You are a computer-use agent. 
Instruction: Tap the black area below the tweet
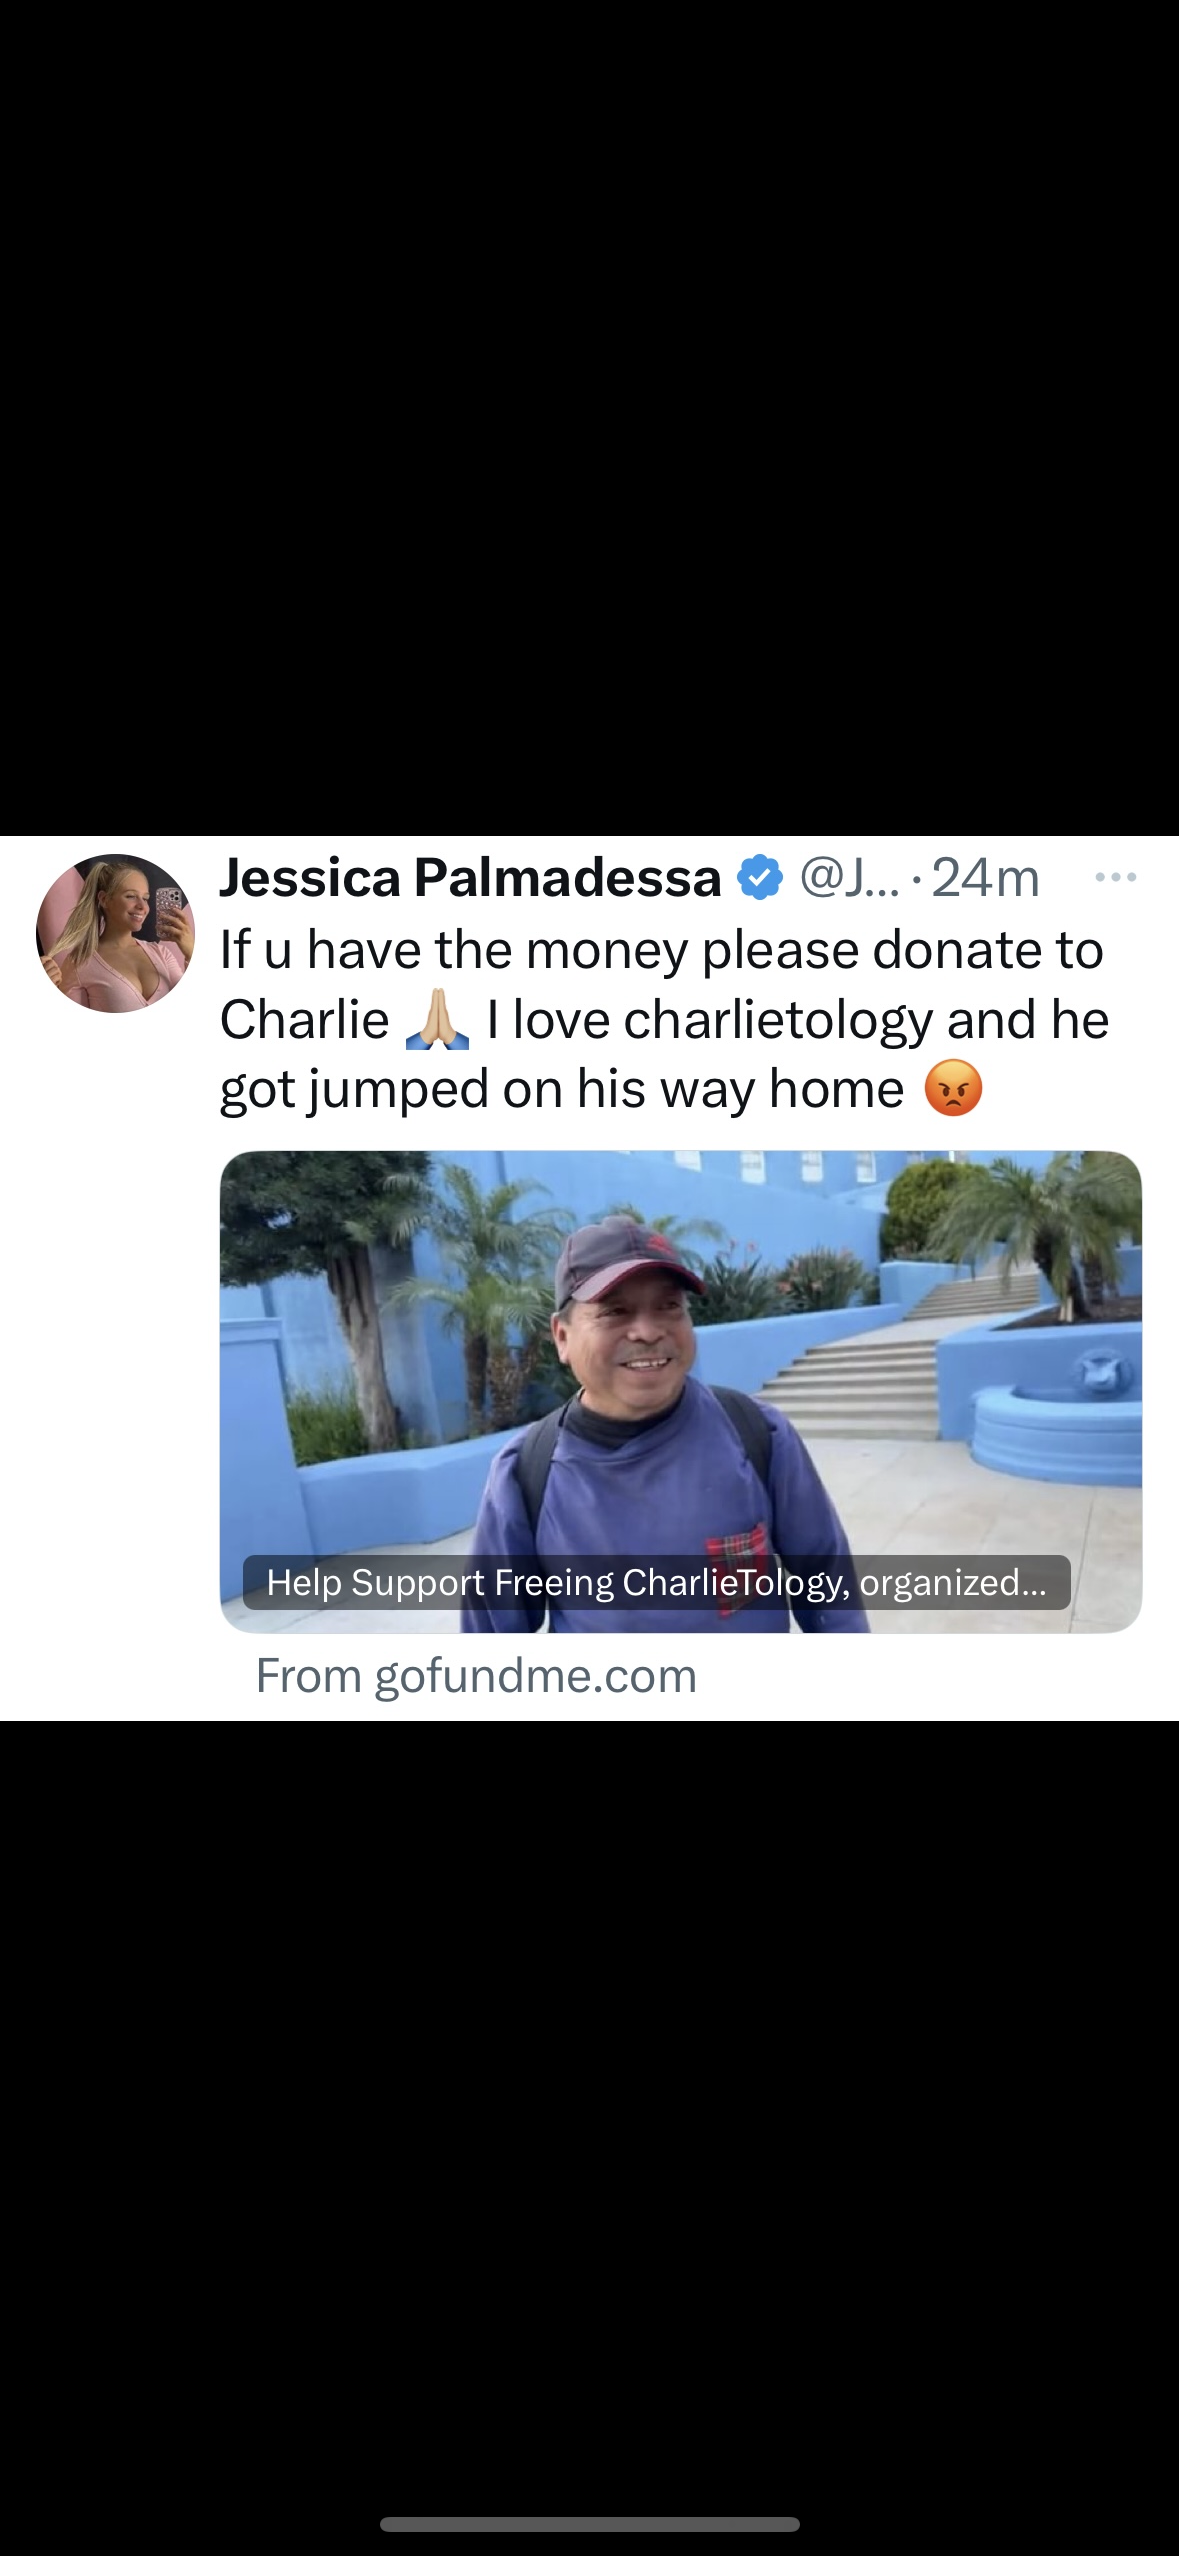point(589,2100)
